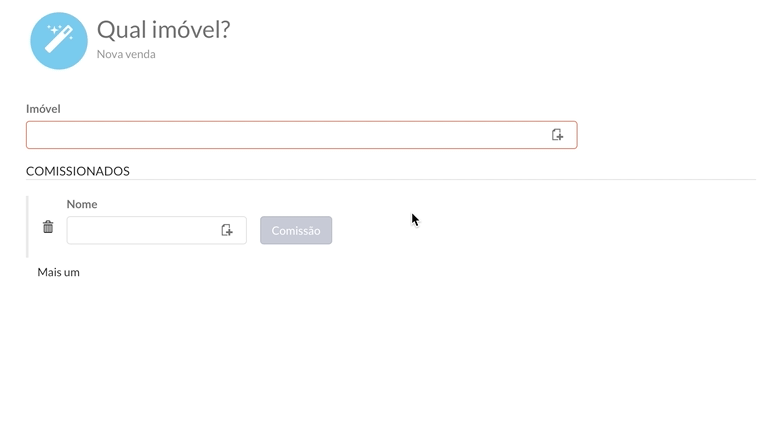Image resolution: width=779 pixels, height=434 pixels.
Task: Add another commissioned with Mais um
Action: tap(58, 272)
